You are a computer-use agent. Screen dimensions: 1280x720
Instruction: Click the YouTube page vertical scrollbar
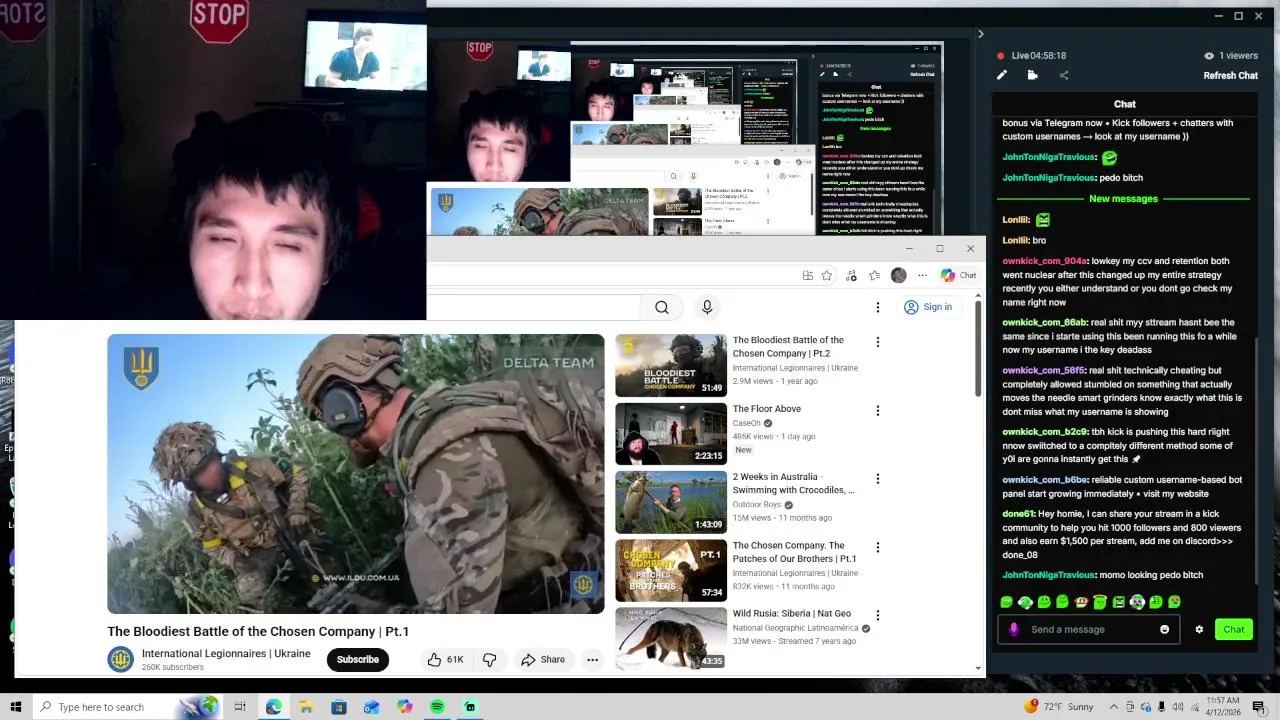coord(978,349)
